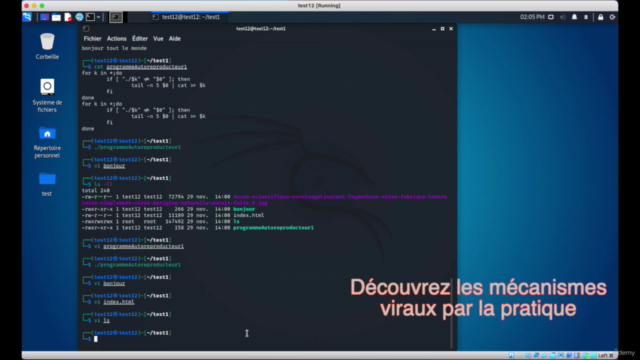The image size is (640, 360).
Task: Open the Actions menu in terminal
Action: tap(116, 39)
